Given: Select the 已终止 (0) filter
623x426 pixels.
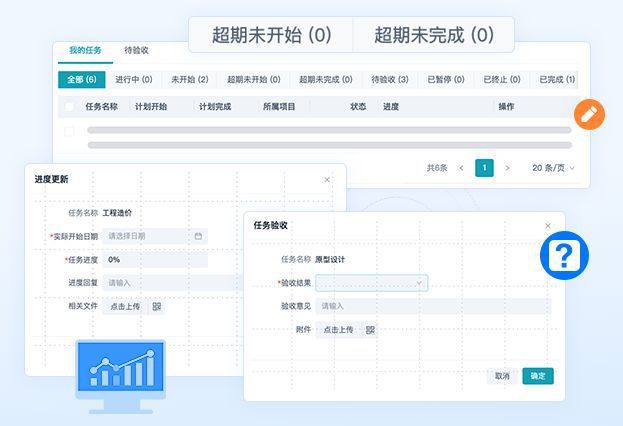Looking at the screenshot, I should tap(502, 79).
